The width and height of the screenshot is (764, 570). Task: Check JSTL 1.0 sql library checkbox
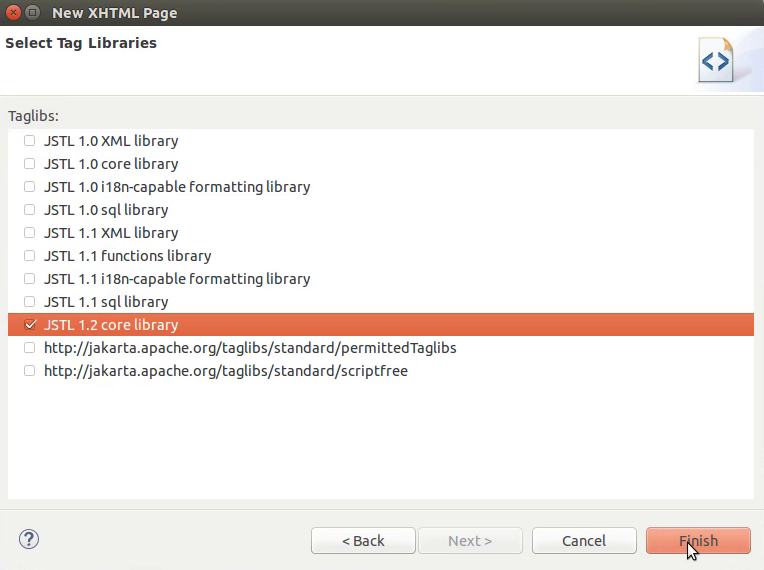(30, 209)
